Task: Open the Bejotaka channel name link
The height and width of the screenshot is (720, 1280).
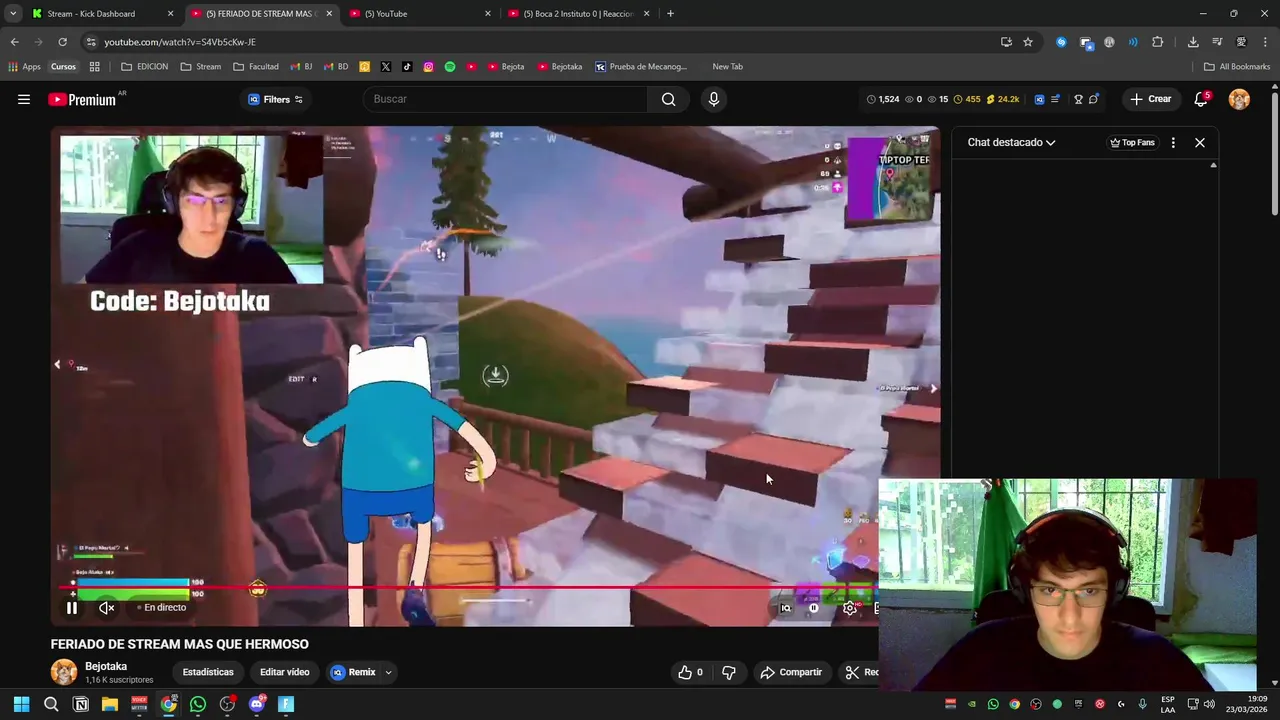Action: (x=106, y=666)
